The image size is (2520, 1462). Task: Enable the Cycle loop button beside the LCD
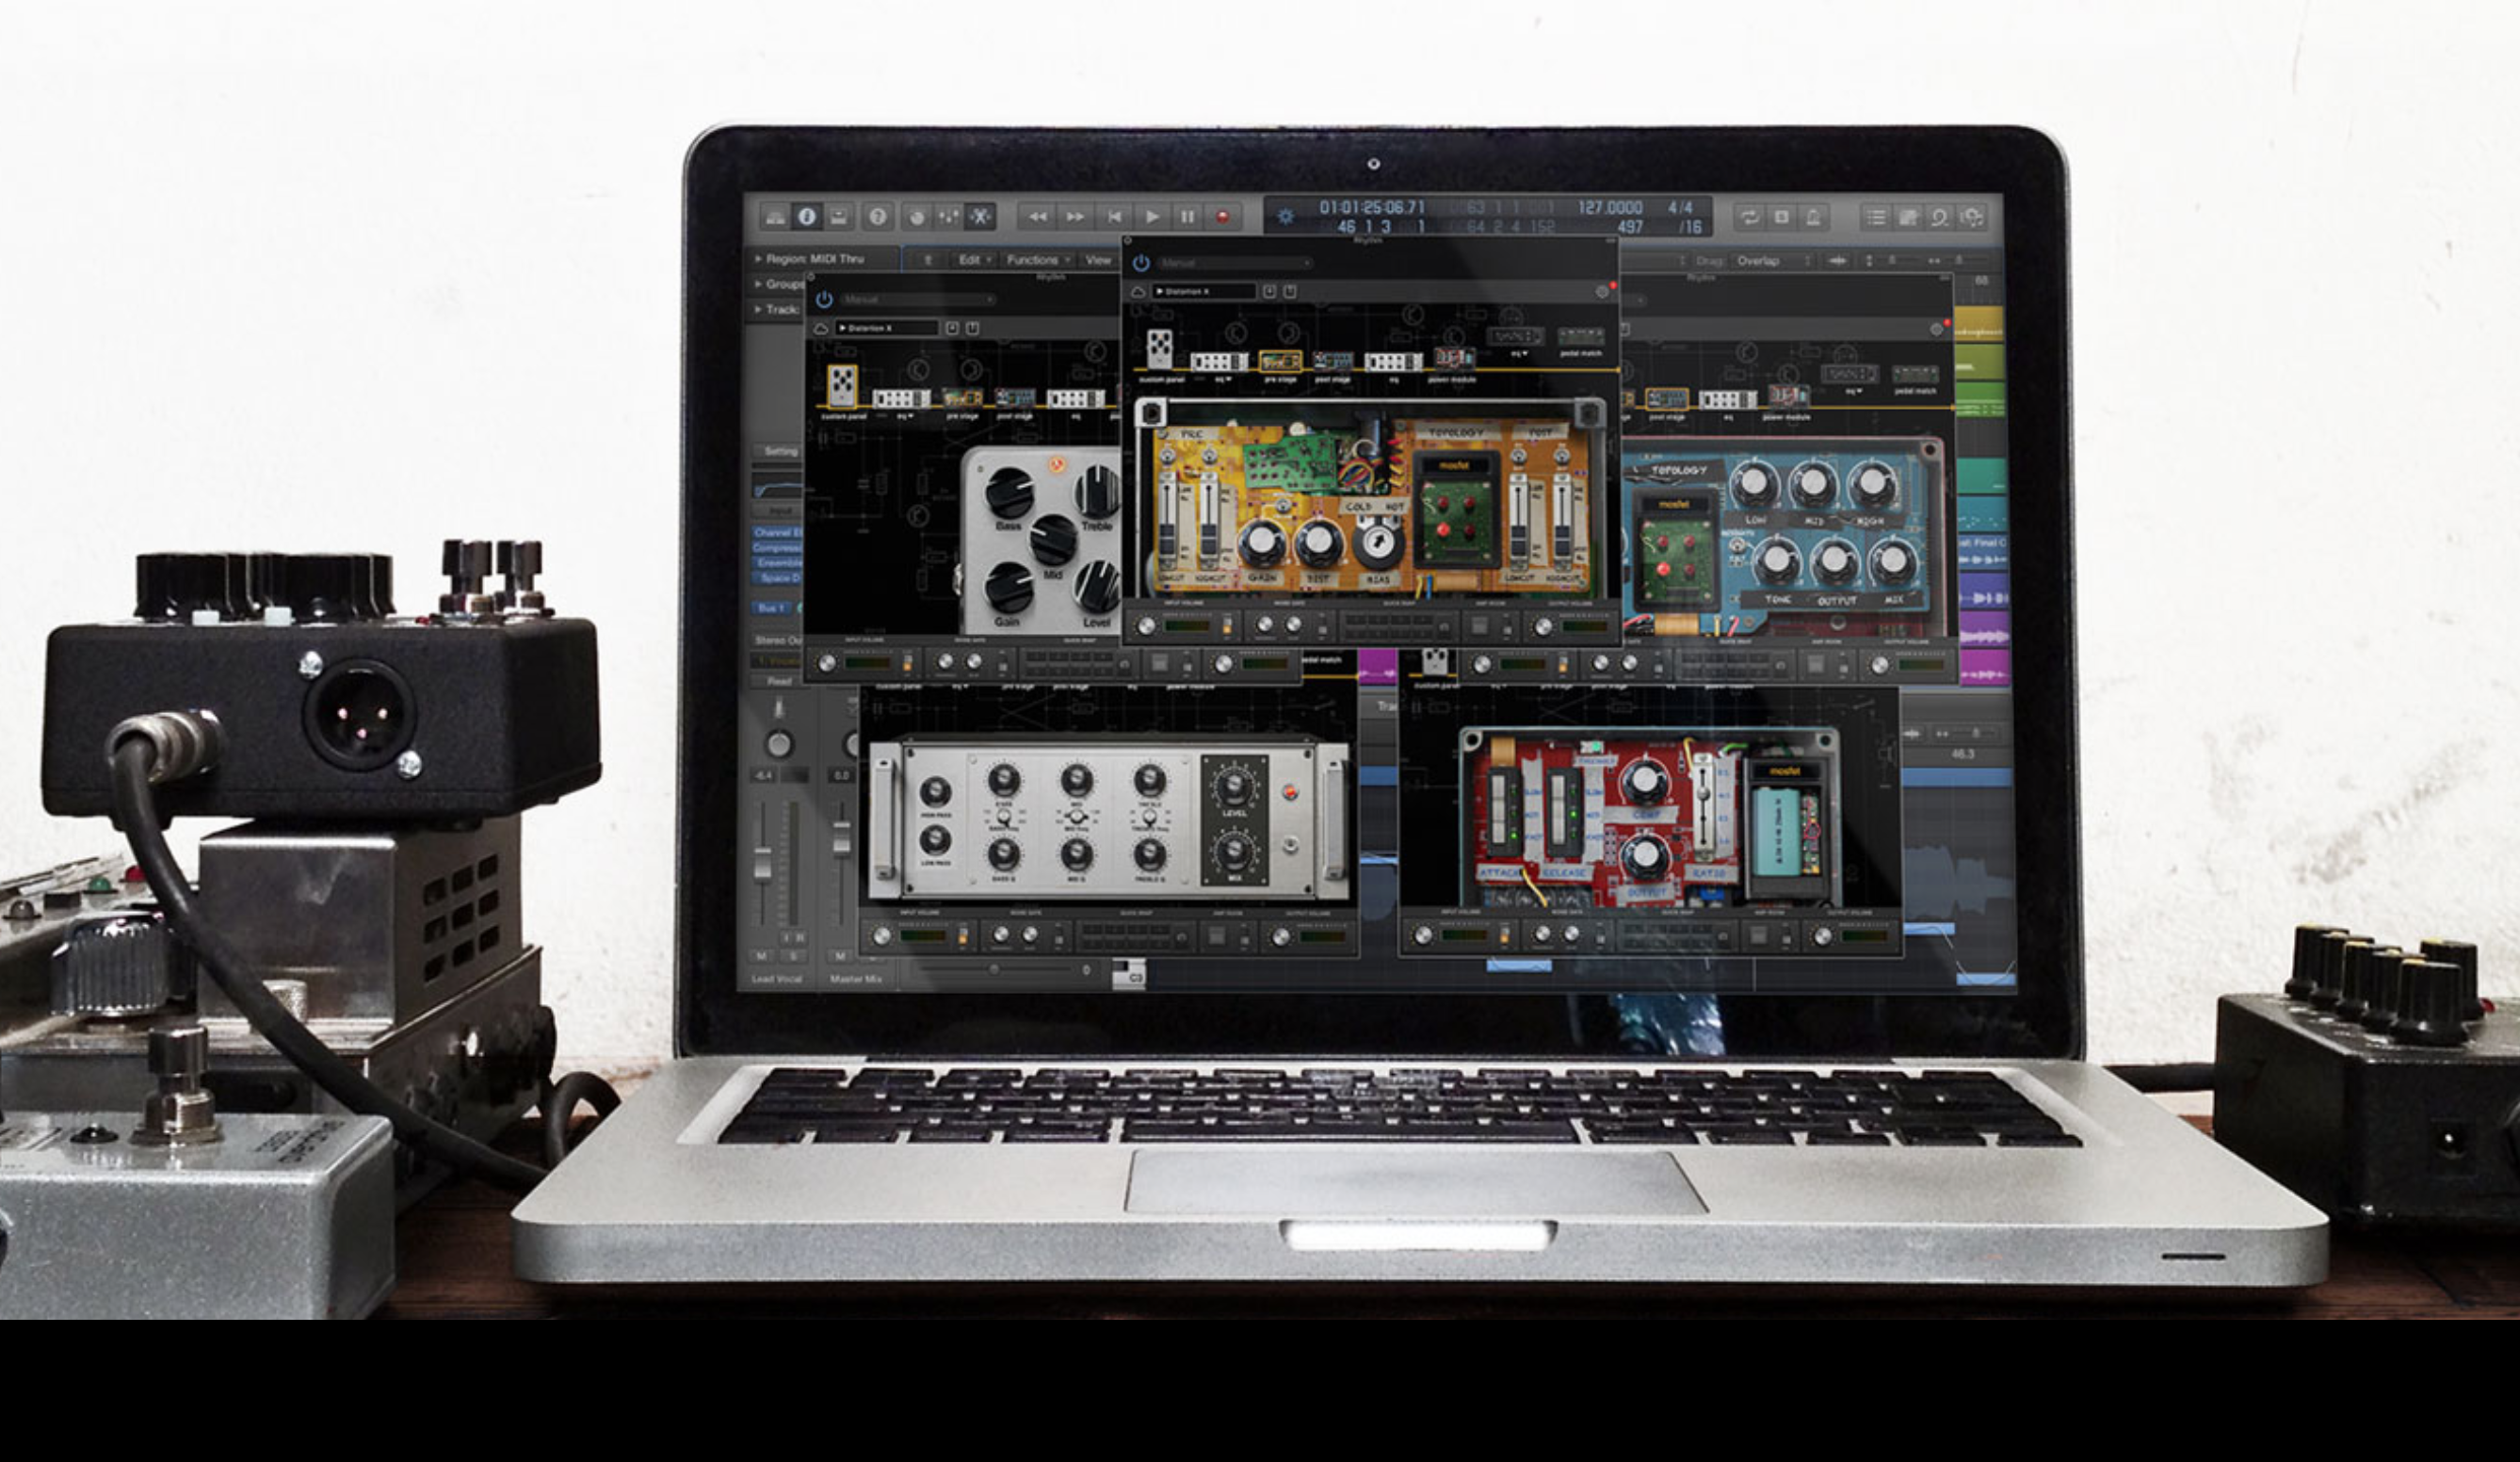click(1749, 217)
